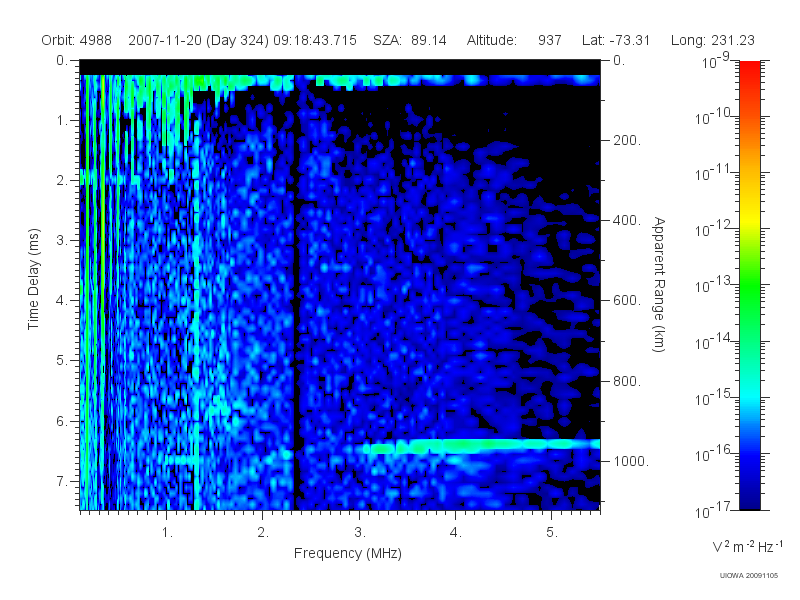Click the '7.' time delay tick label
Image resolution: width=800 pixels, height=600 pixels.
(x=62, y=481)
